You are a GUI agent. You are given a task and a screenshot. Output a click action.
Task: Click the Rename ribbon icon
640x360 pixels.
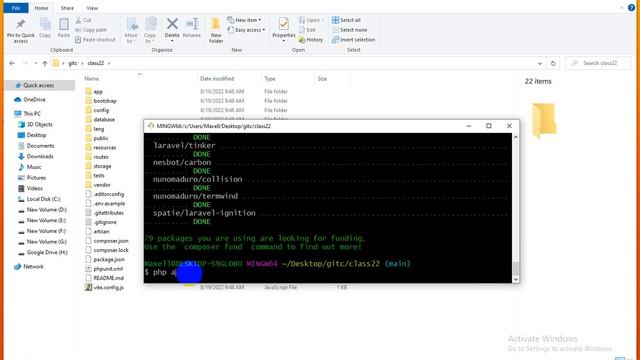192,24
